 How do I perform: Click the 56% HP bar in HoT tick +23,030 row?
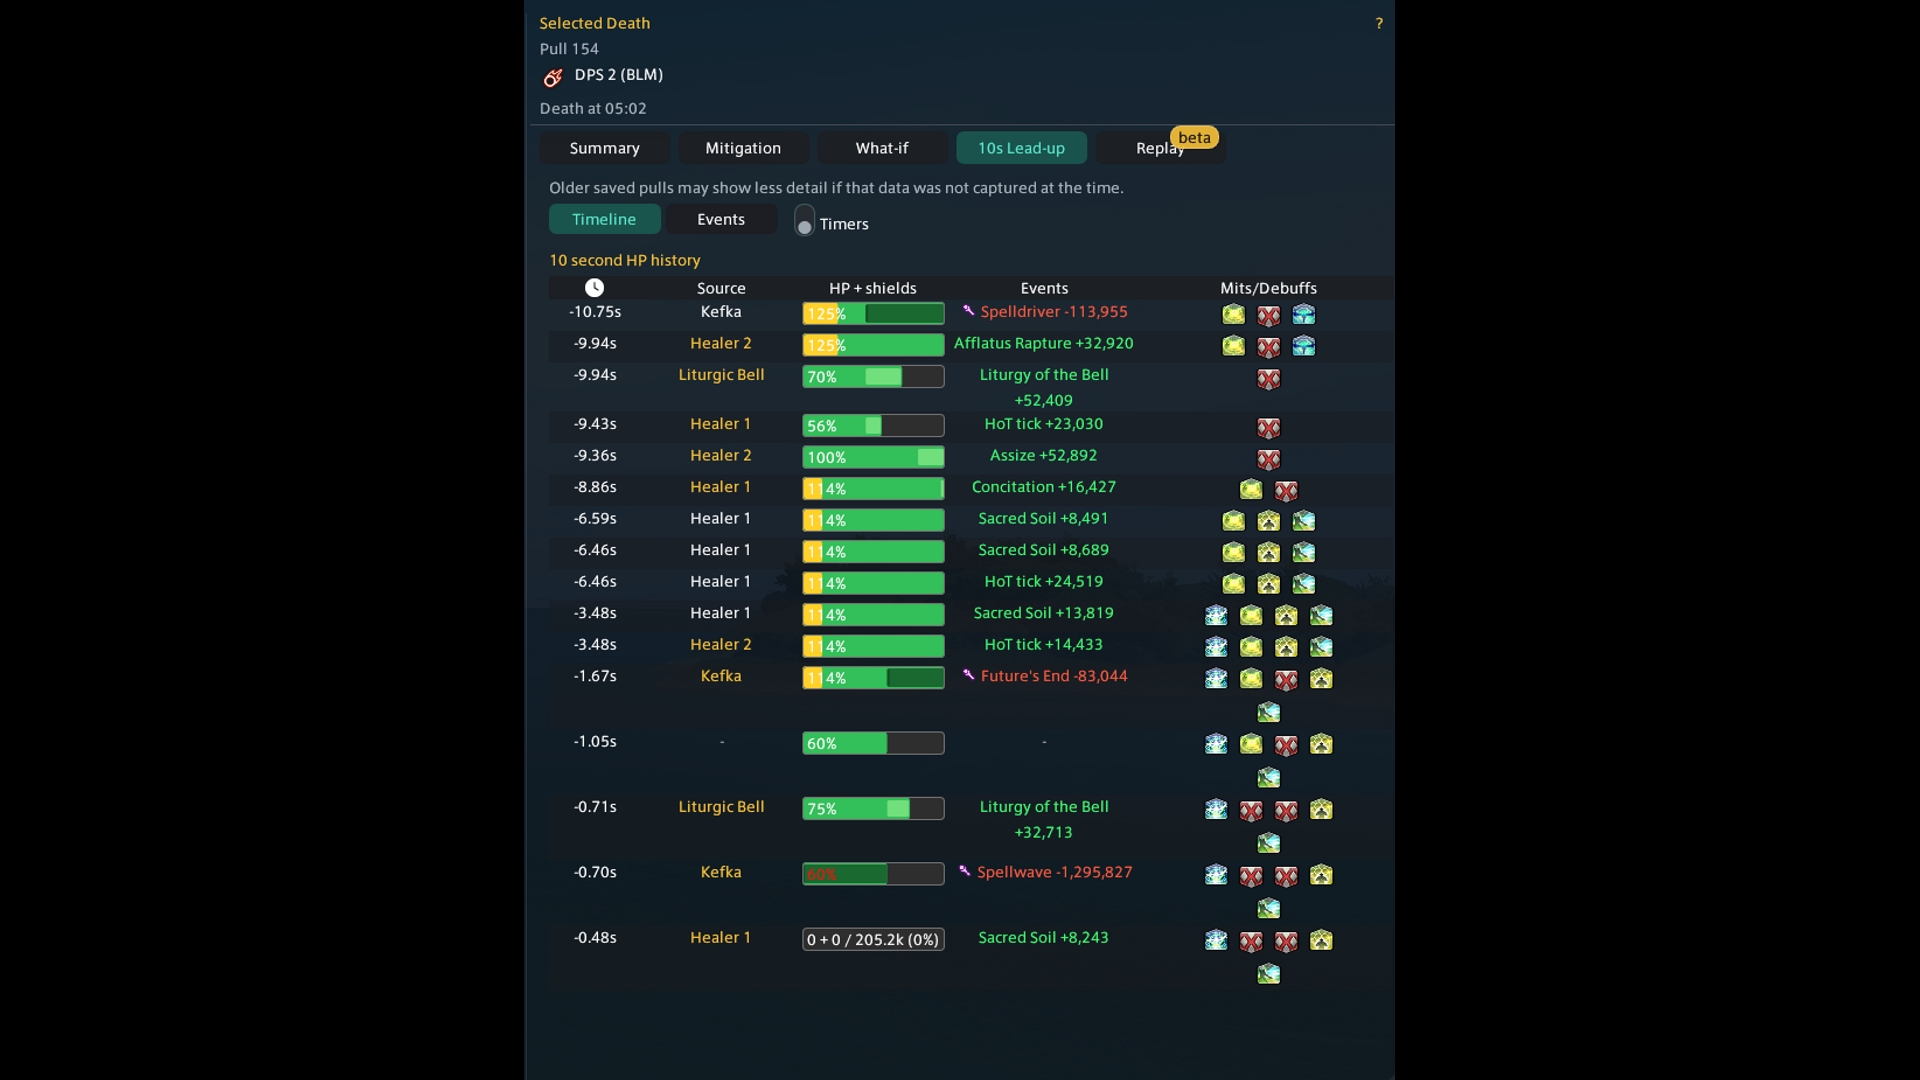click(873, 426)
